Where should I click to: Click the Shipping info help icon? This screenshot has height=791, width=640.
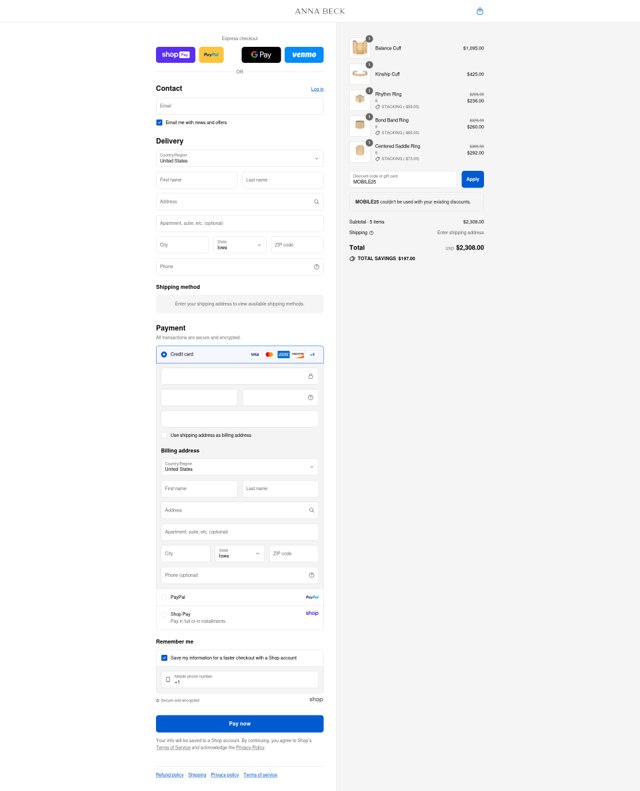coord(372,233)
